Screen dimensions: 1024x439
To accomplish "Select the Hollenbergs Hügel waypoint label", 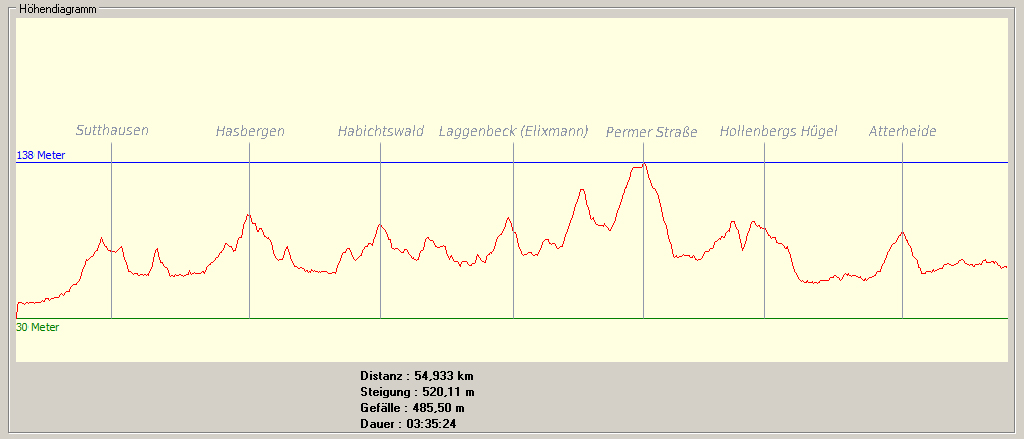I will click(x=778, y=131).
